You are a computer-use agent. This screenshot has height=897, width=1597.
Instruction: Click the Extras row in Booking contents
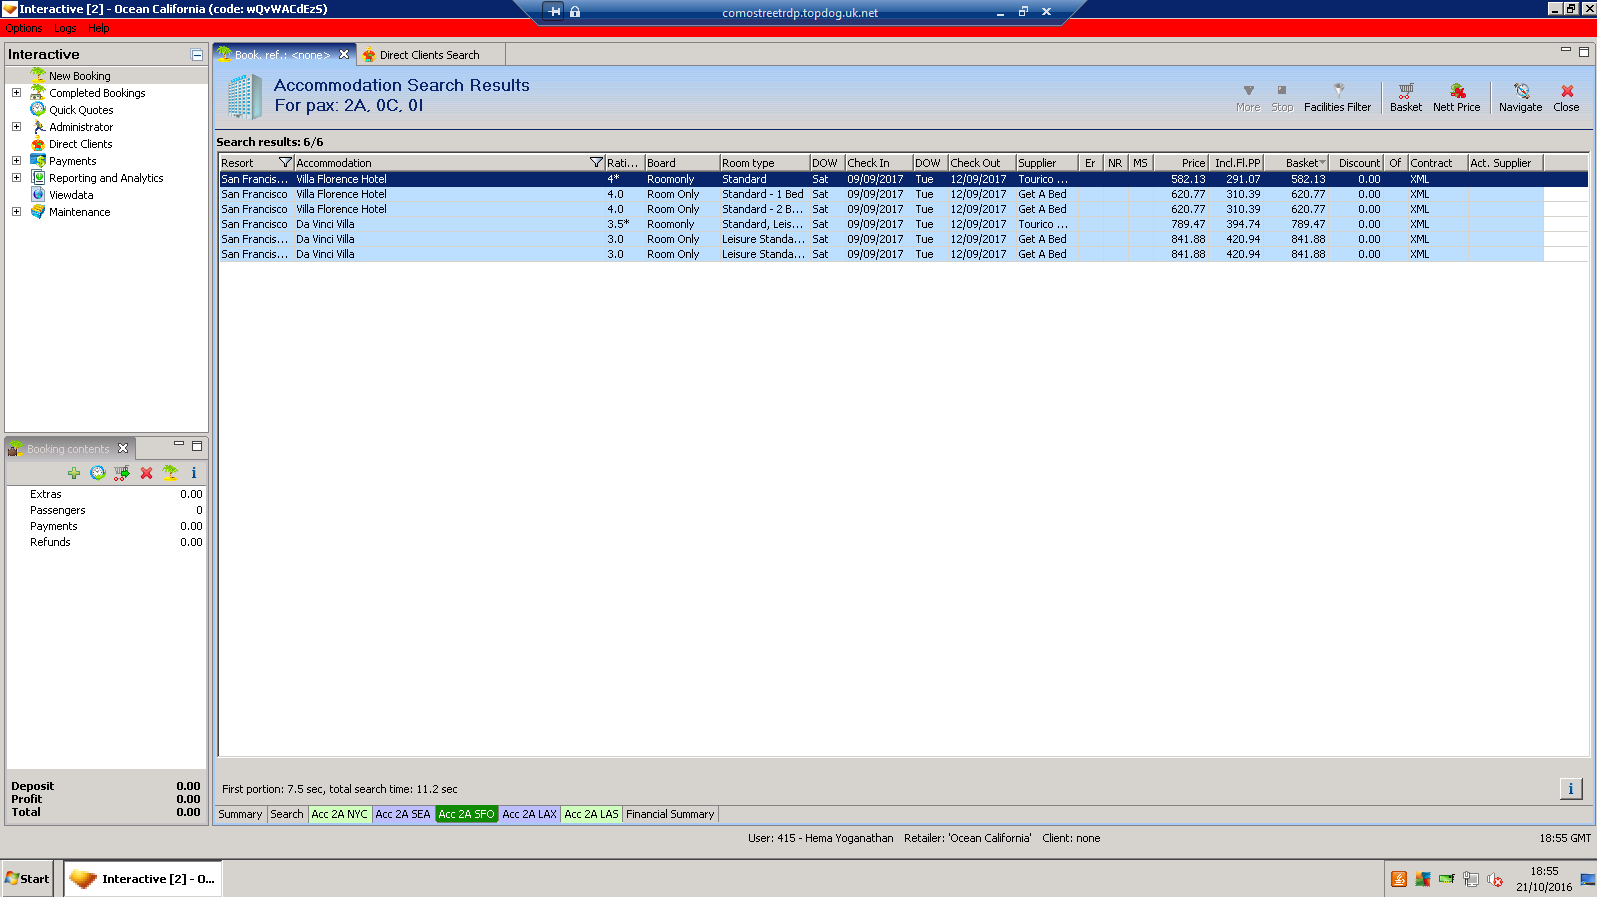(107, 494)
